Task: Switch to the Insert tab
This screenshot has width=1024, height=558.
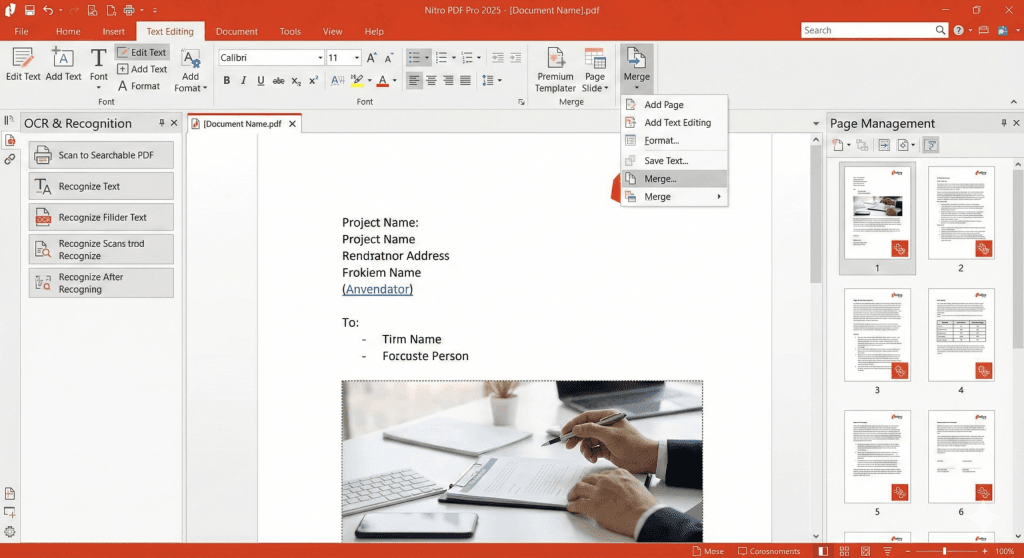Action: [x=113, y=31]
